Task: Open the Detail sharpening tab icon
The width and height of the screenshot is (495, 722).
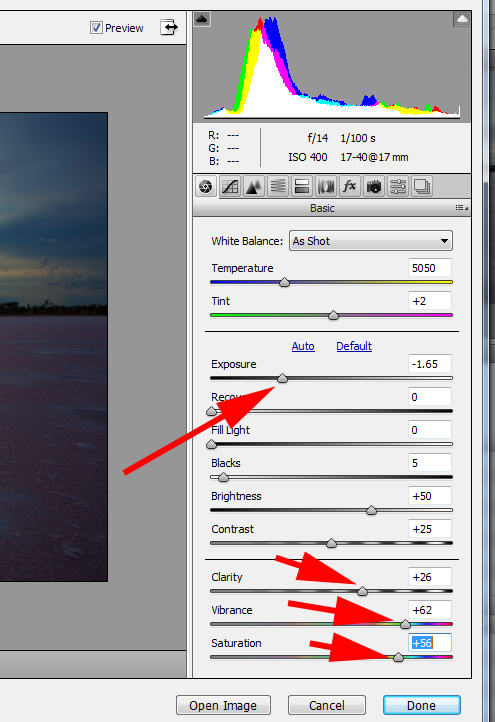Action: coord(254,186)
